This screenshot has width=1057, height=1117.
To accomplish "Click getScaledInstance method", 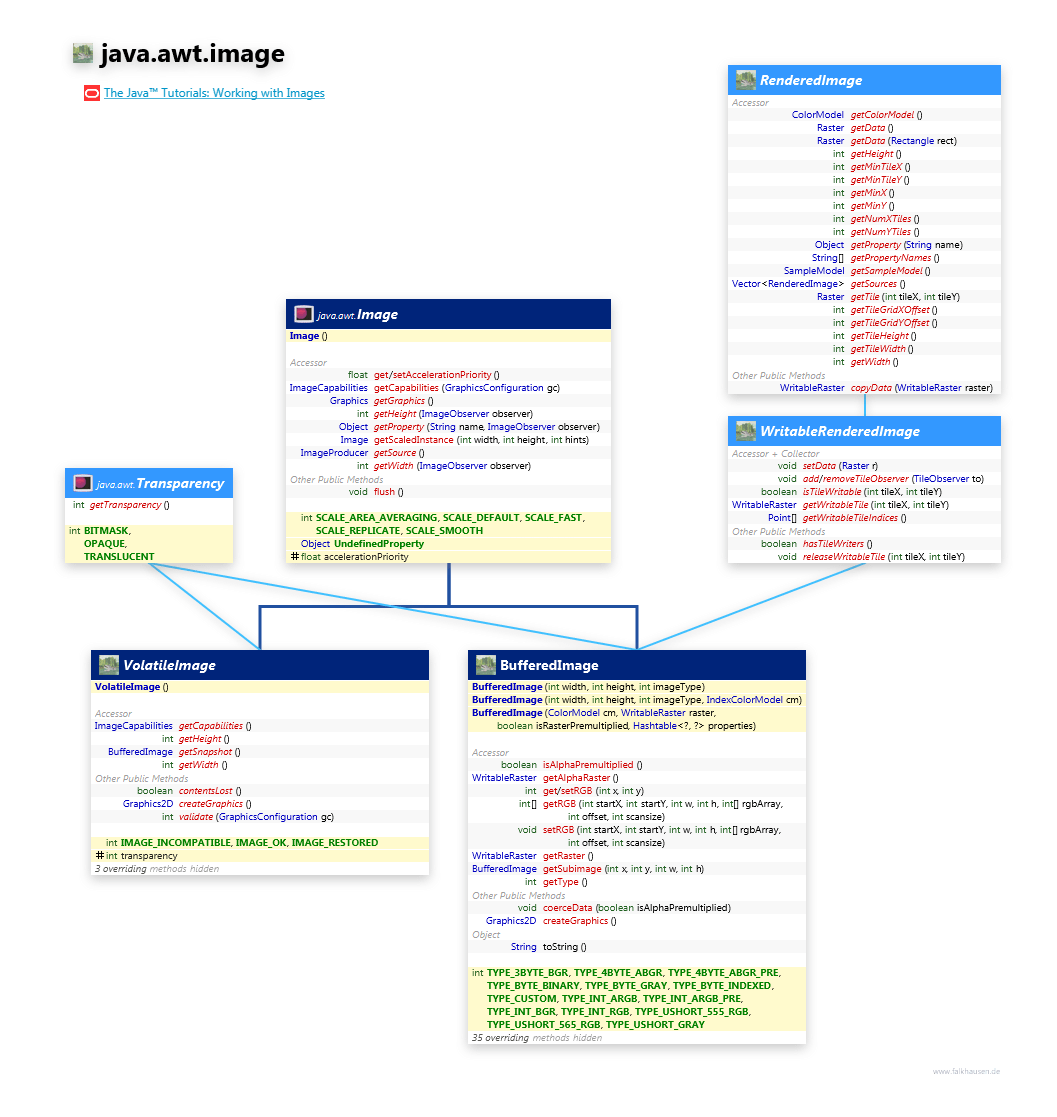I will 413,440.
